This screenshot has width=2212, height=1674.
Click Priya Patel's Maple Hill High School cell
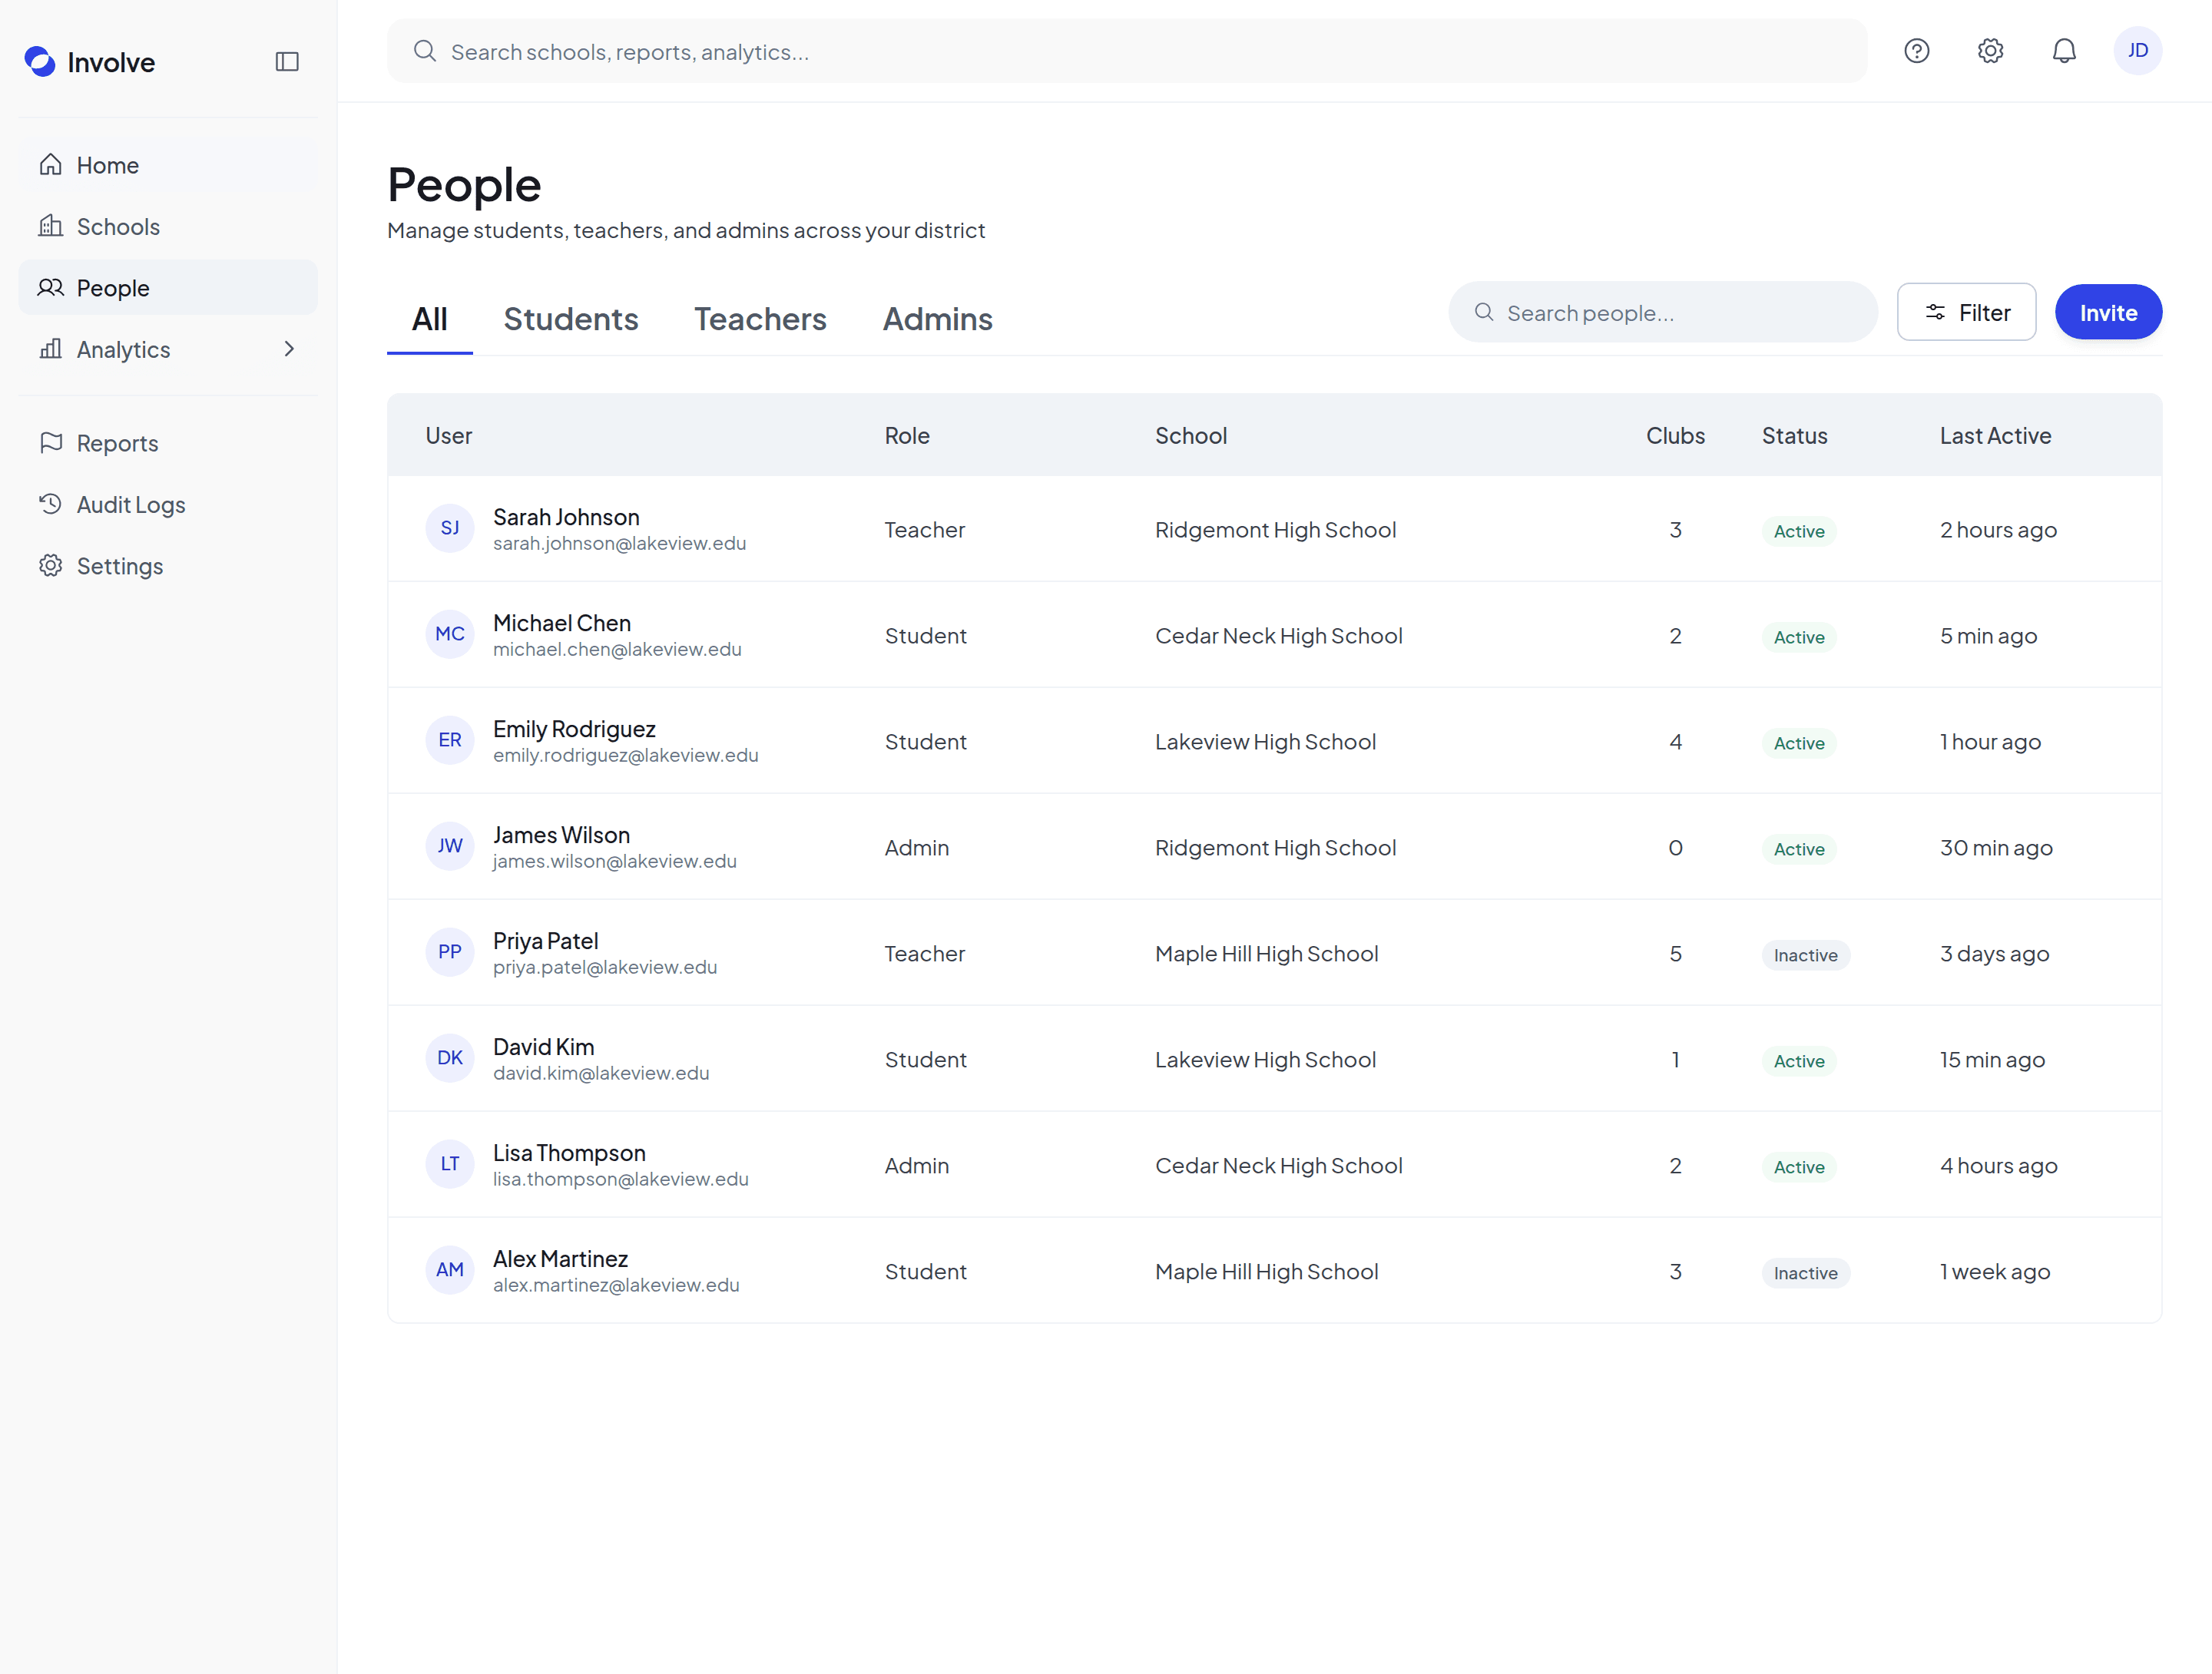pos(1266,953)
